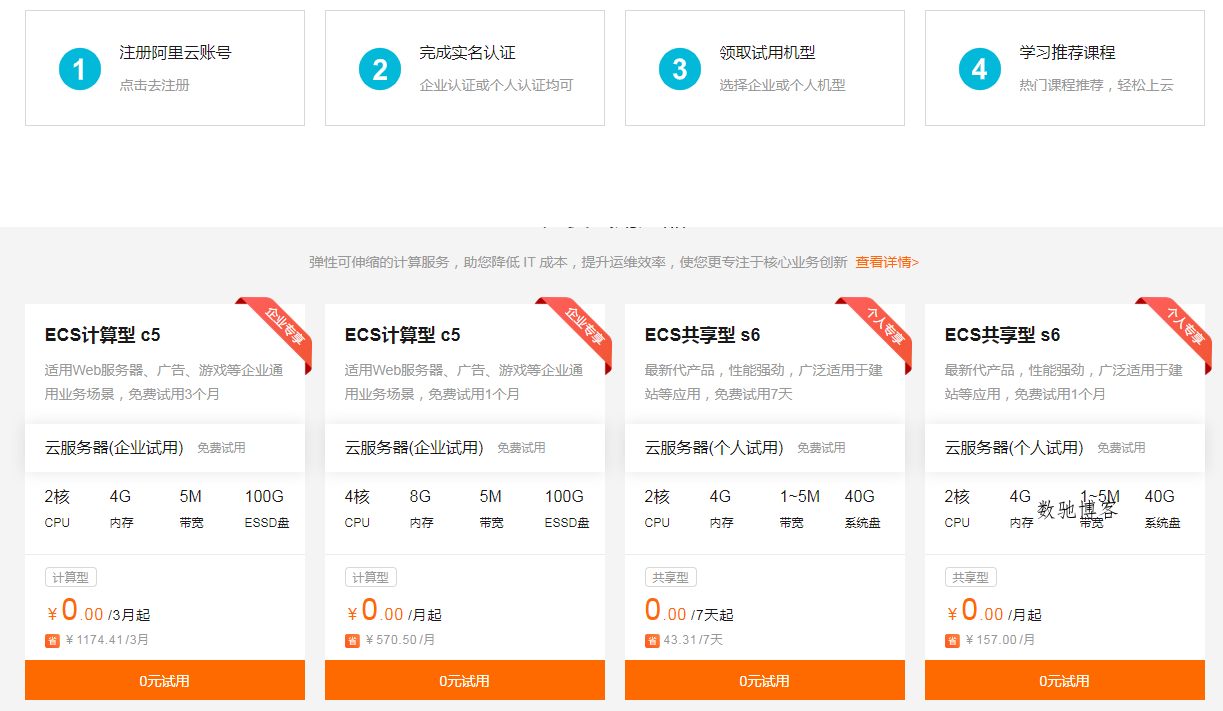Click 点击去注册 link text

click(x=154, y=85)
